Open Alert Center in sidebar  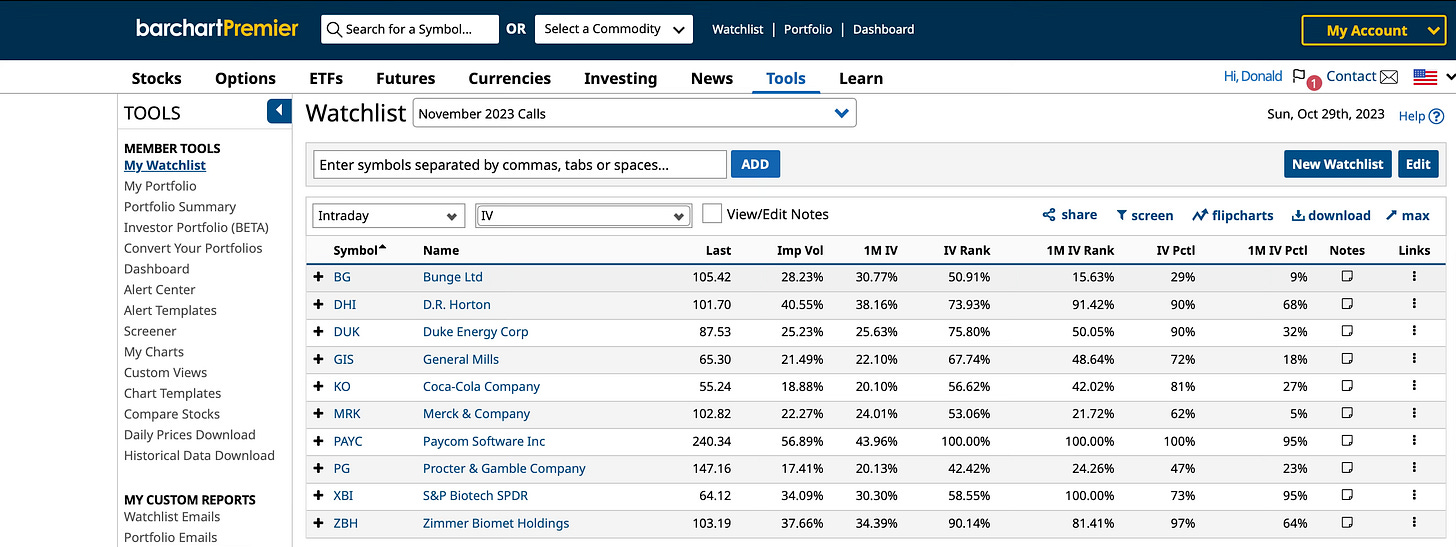click(160, 289)
